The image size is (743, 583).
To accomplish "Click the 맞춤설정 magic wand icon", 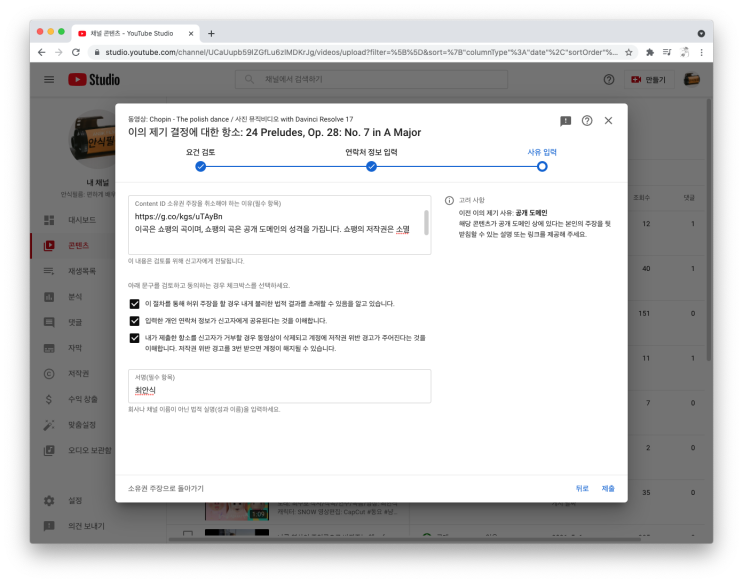I will (x=49, y=425).
